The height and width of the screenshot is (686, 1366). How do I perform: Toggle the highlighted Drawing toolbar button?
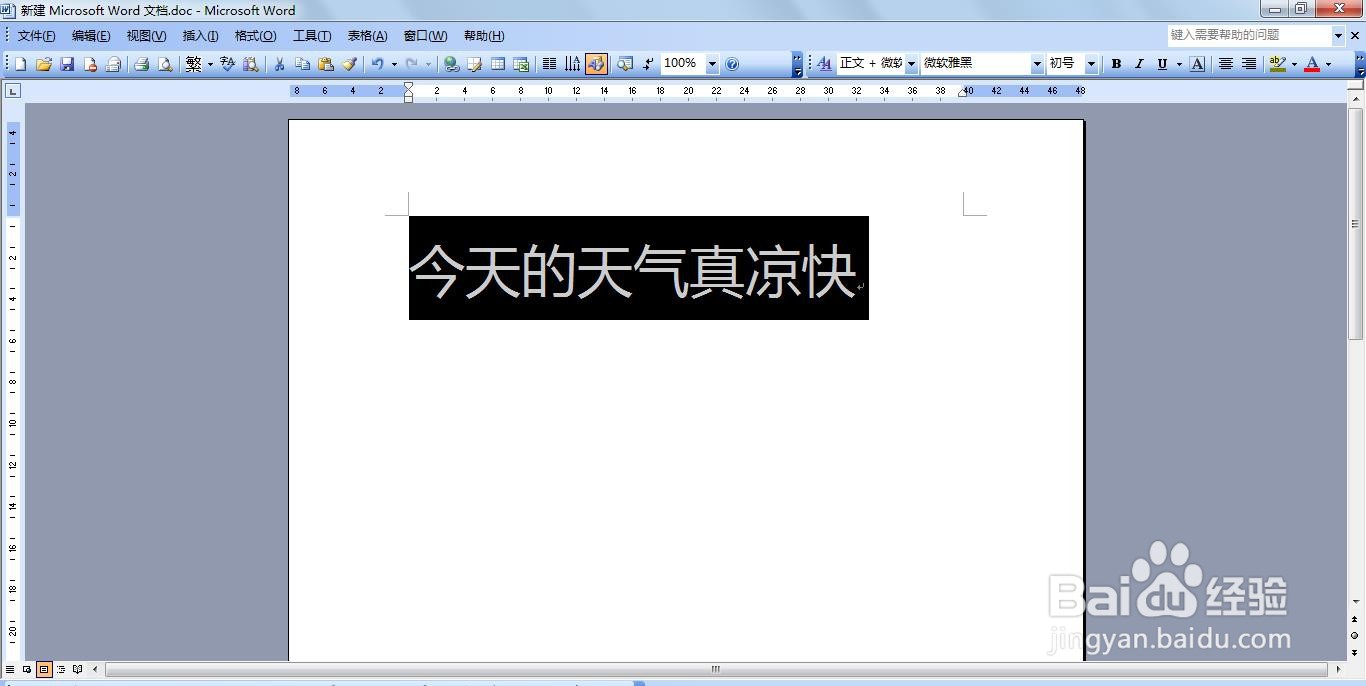pyautogui.click(x=596, y=64)
